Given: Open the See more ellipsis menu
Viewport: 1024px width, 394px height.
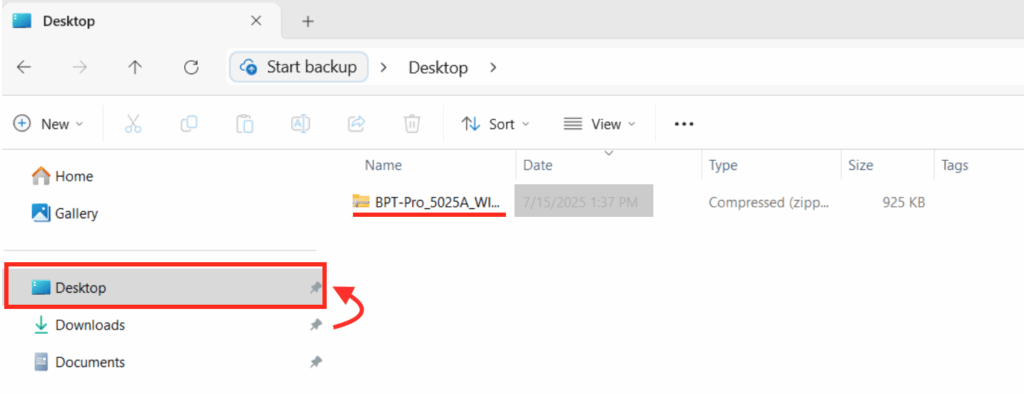Looking at the screenshot, I should [x=684, y=123].
